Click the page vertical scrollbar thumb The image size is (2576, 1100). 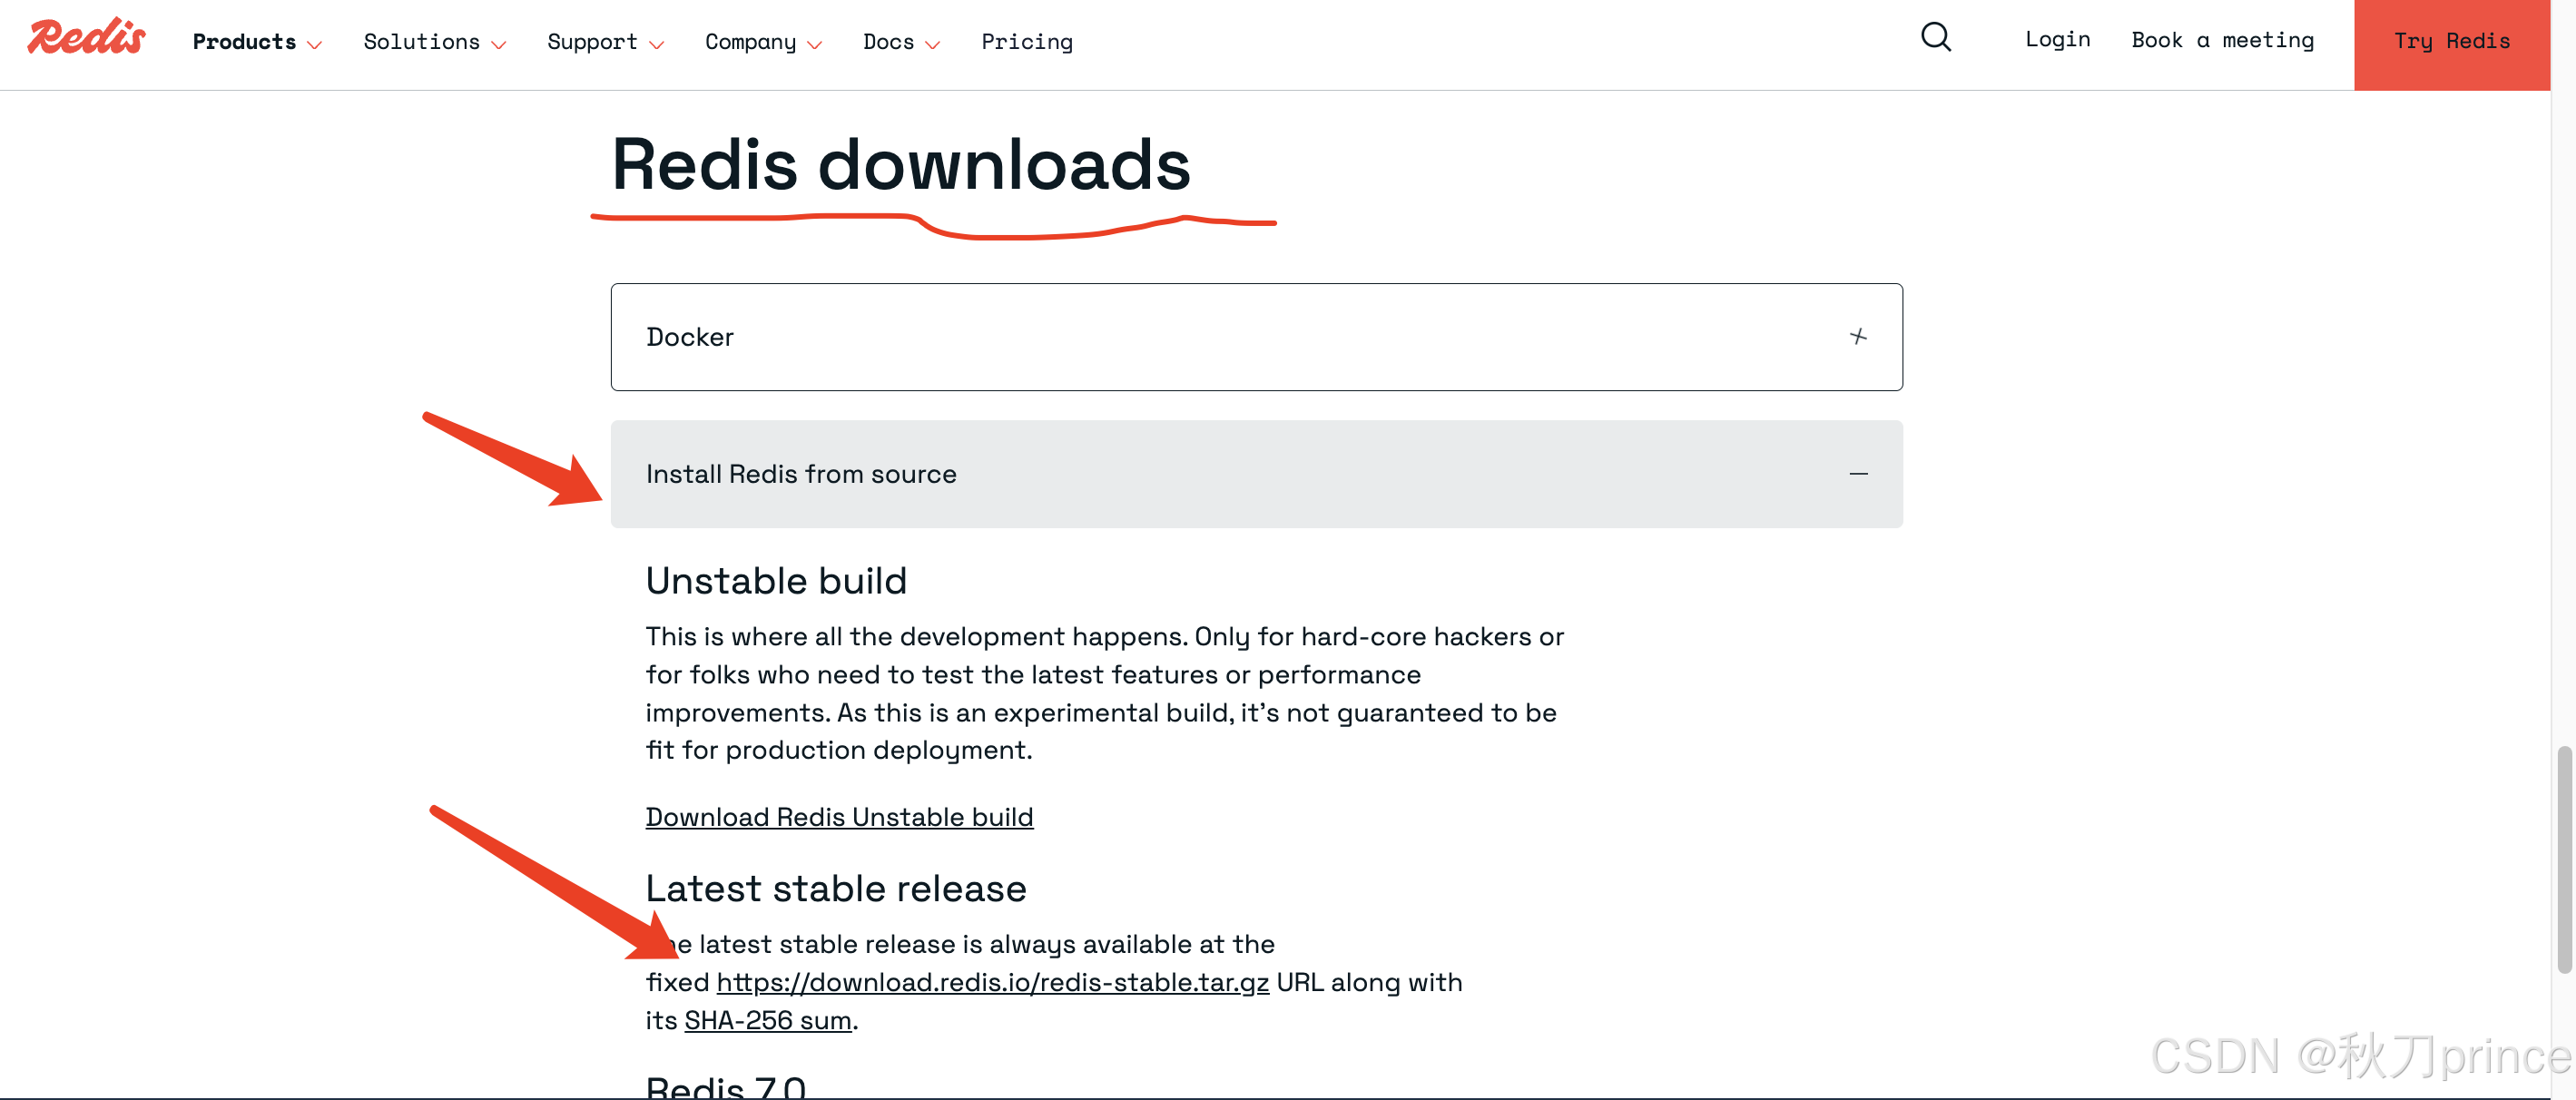2564,859
